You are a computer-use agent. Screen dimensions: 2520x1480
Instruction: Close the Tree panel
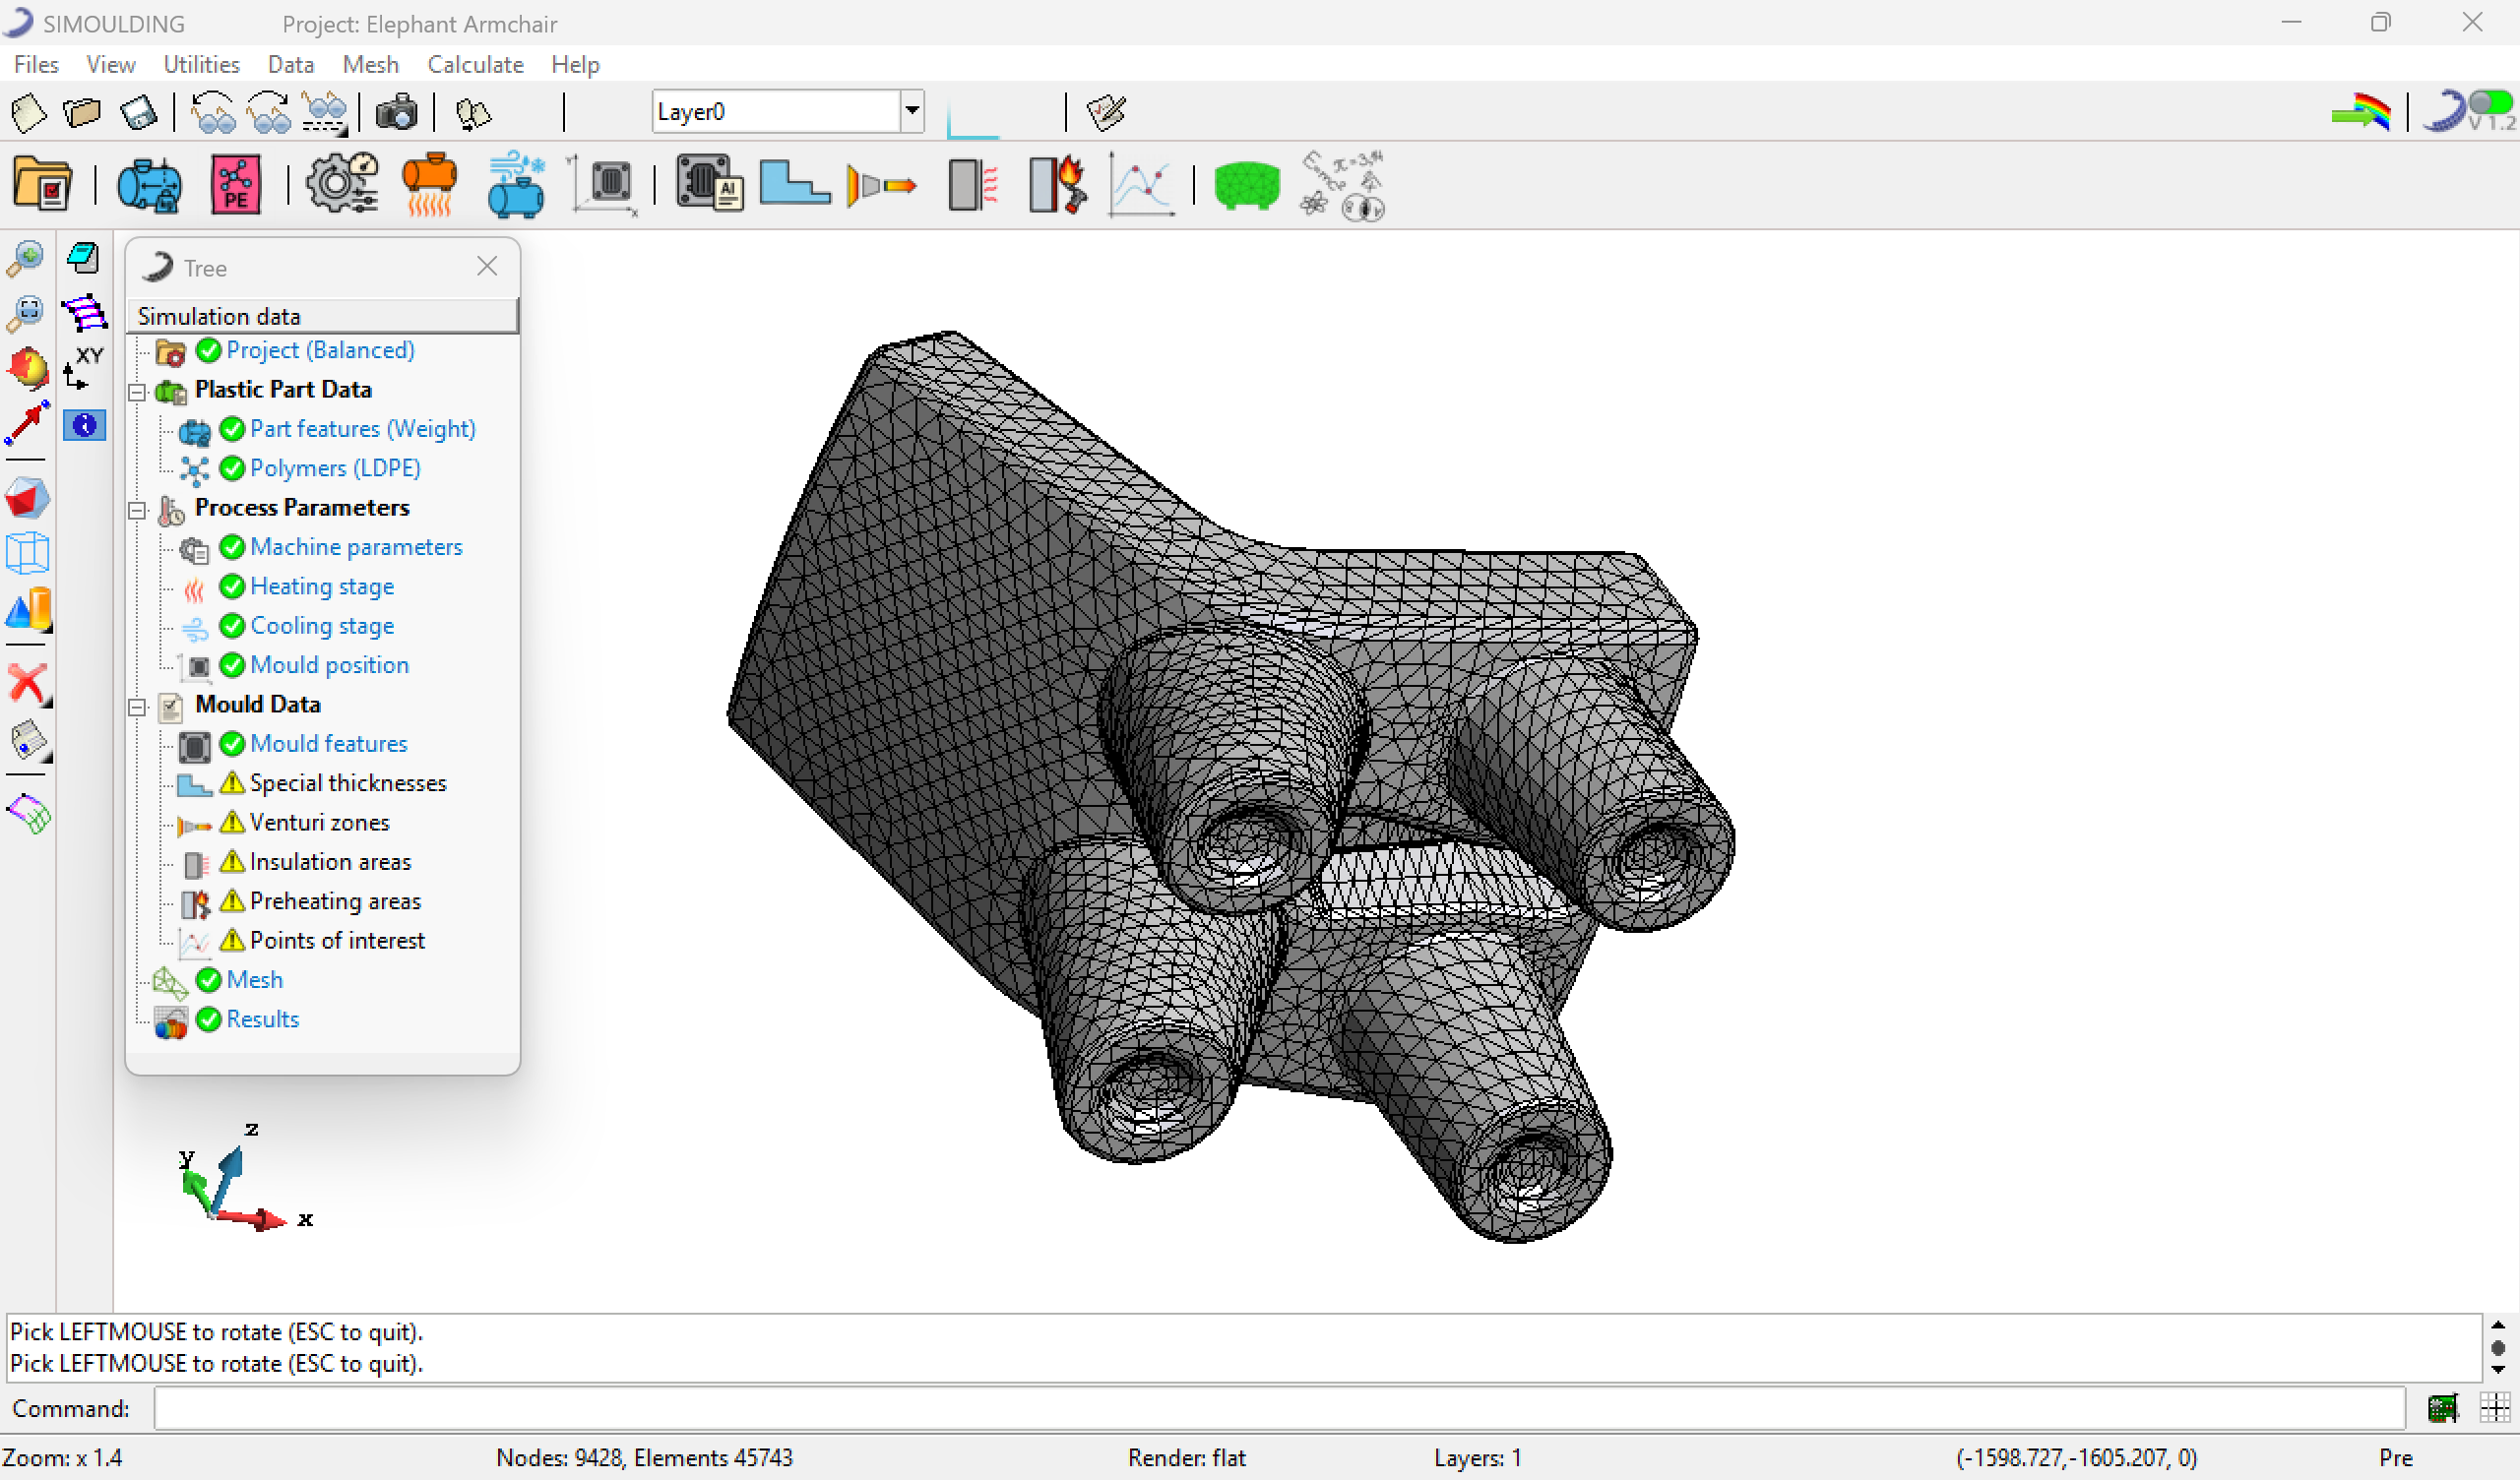[x=487, y=266]
